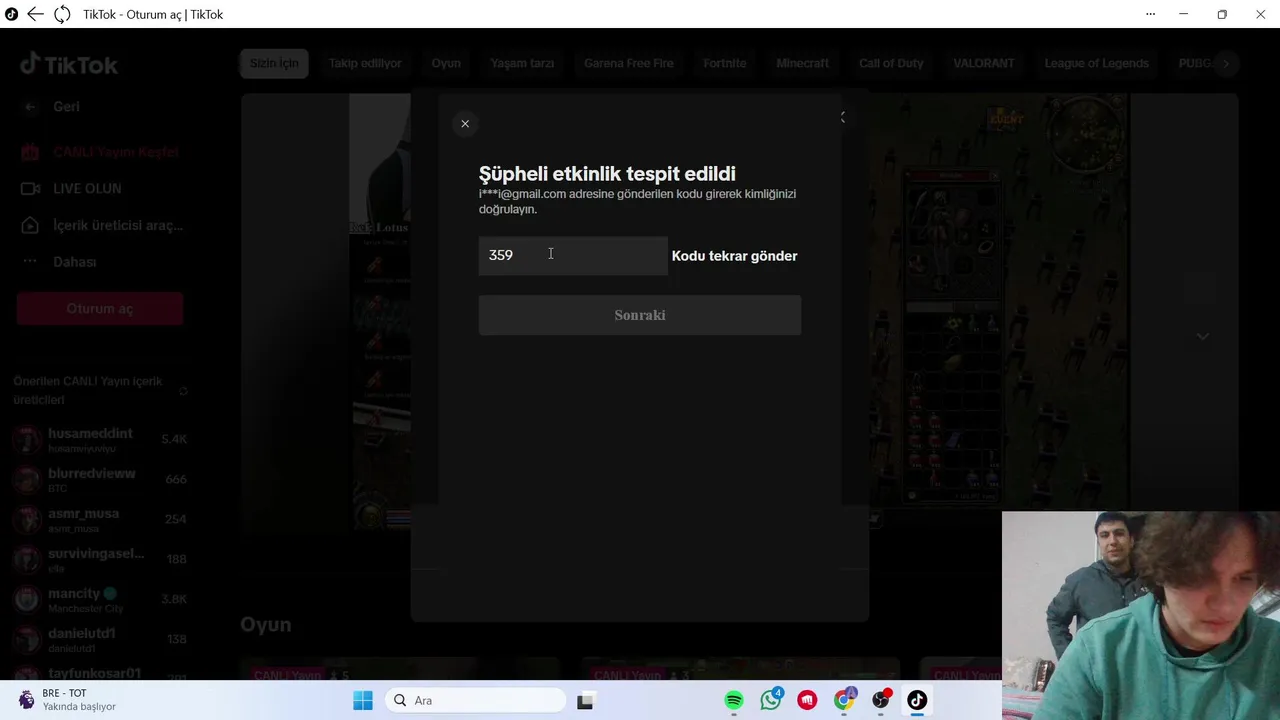
Task: Open Chrome from the taskbar
Action: (845, 700)
